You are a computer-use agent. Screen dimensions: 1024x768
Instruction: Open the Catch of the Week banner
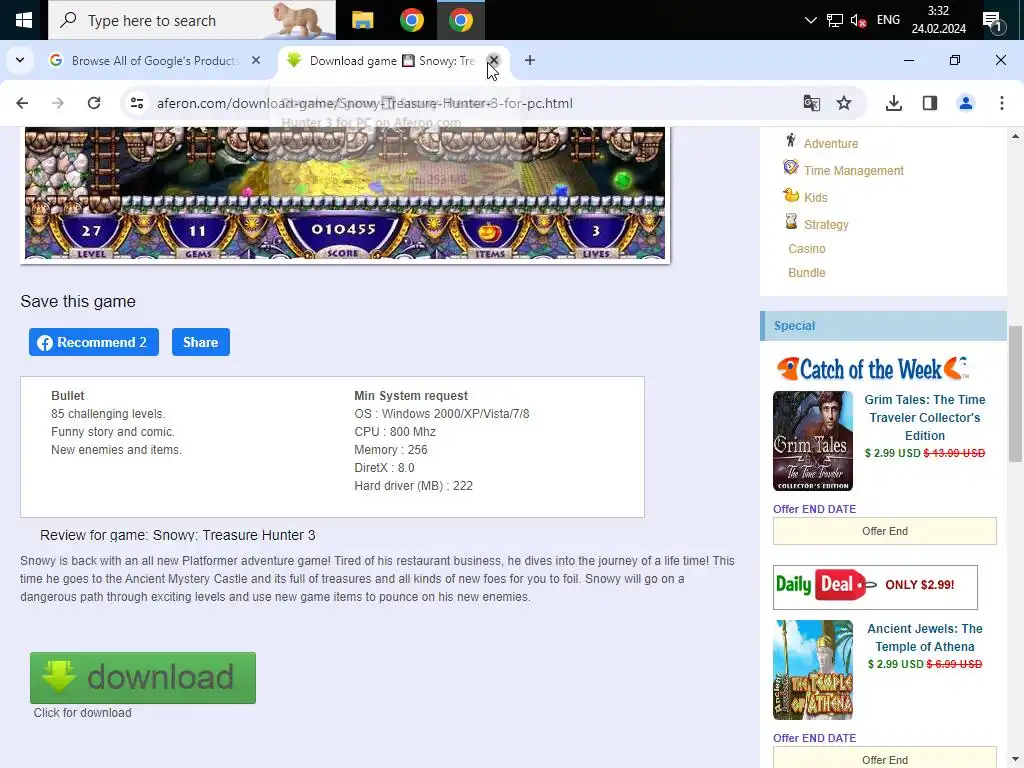(872, 369)
